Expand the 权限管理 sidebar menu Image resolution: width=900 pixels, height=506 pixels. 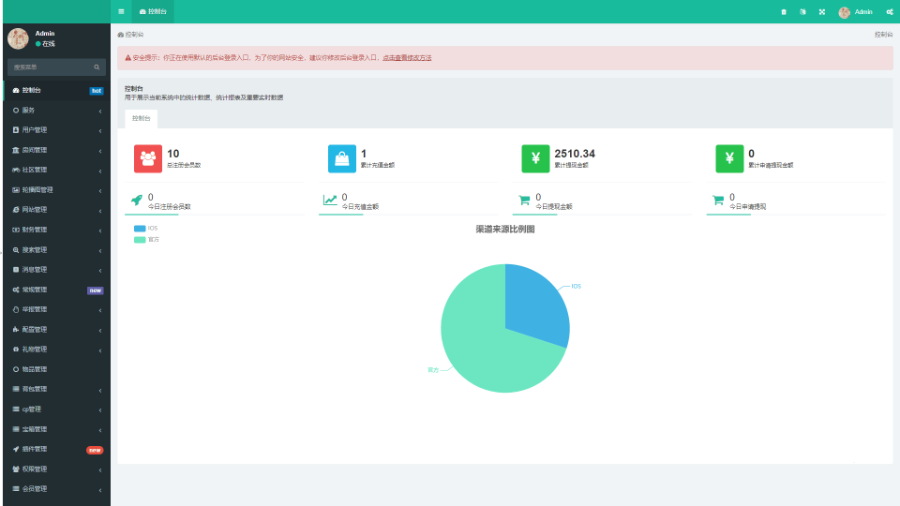tap(55, 469)
